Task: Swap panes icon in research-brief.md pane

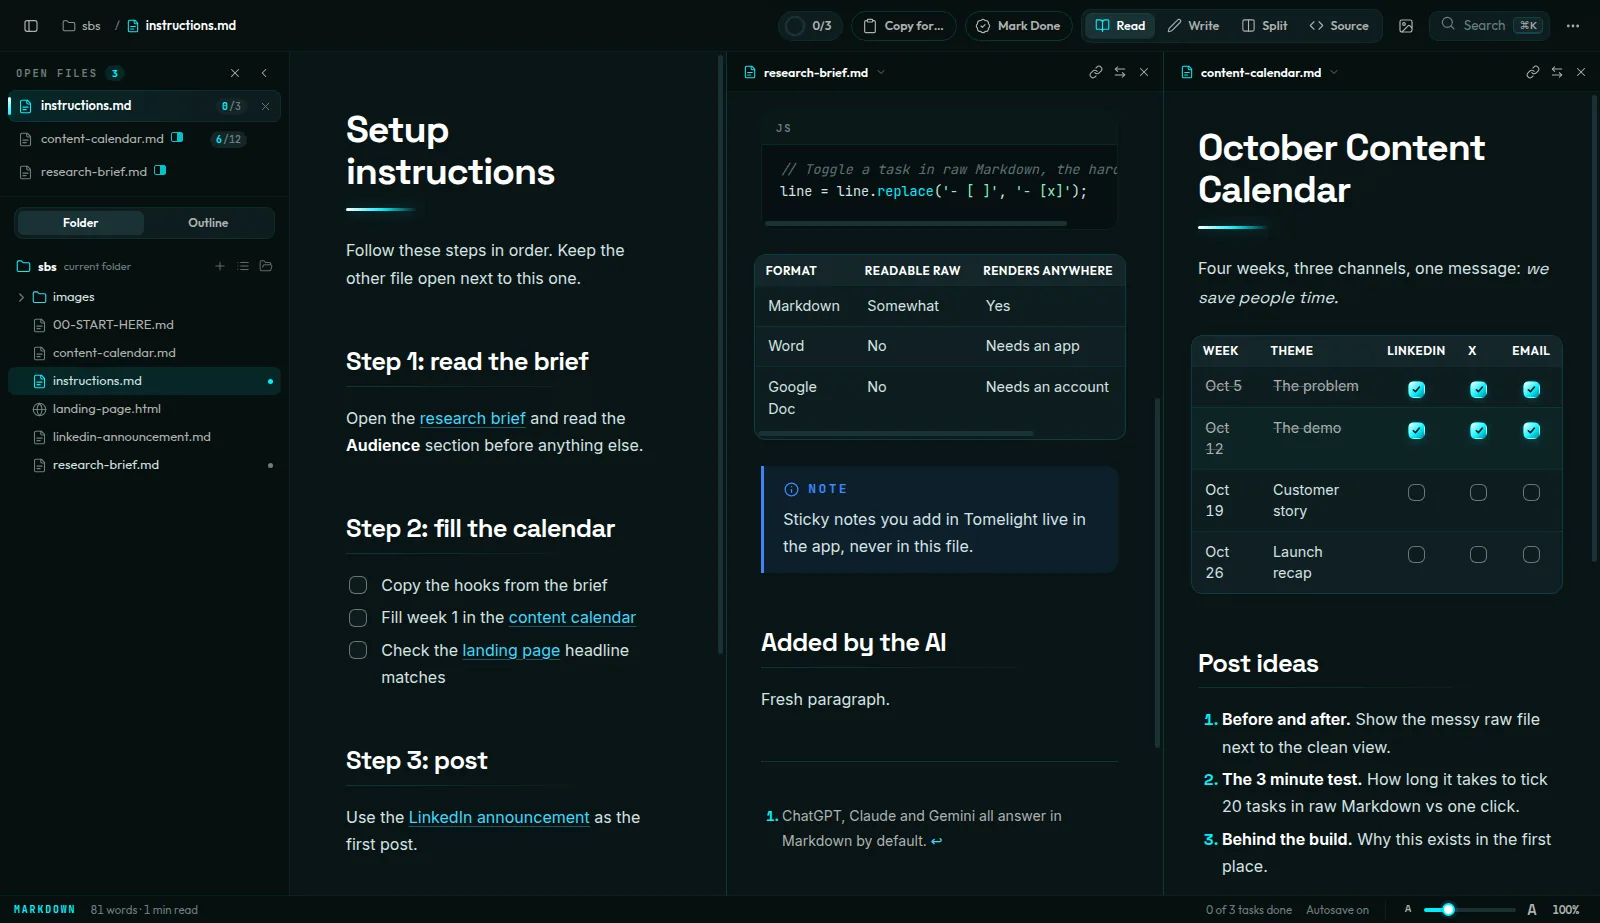Action: pyautogui.click(x=1120, y=72)
